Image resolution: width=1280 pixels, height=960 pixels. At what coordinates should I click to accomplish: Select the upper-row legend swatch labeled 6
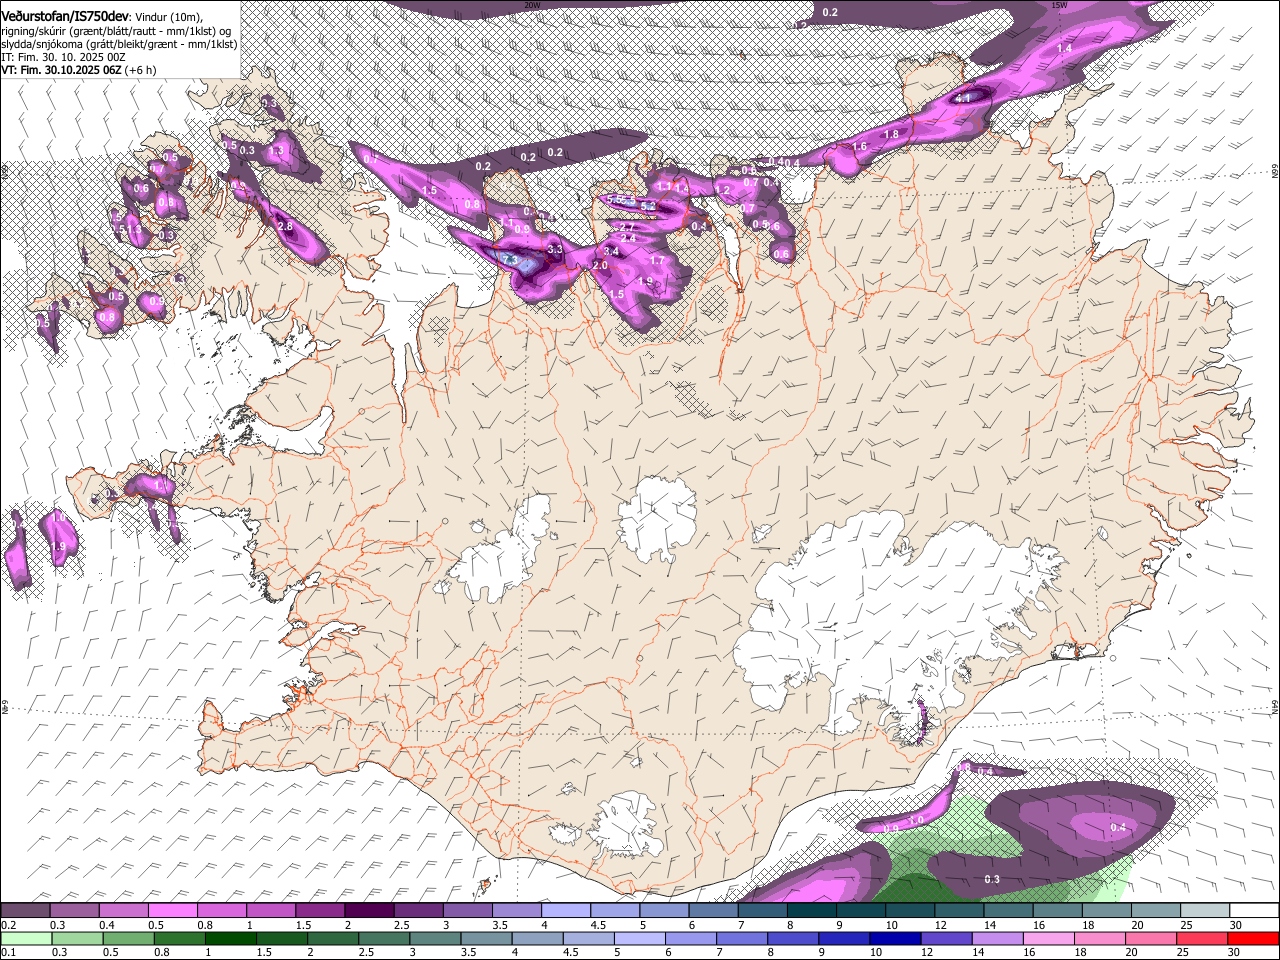pyautogui.click(x=712, y=911)
